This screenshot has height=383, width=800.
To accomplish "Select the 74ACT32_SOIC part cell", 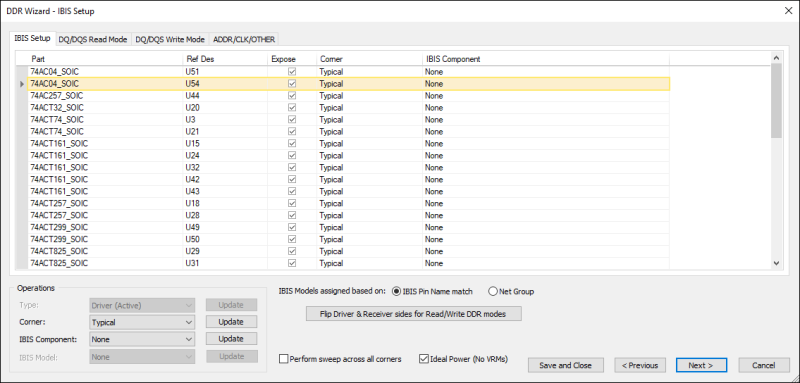I will pos(105,108).
